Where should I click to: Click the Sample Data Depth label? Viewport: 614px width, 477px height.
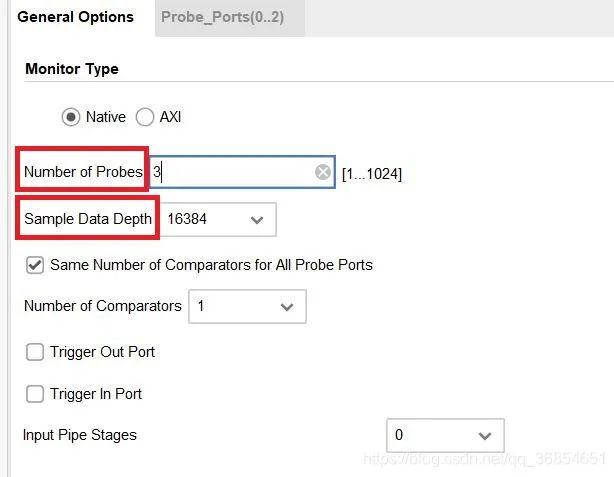pyautogui.click(x=88, y=219)
